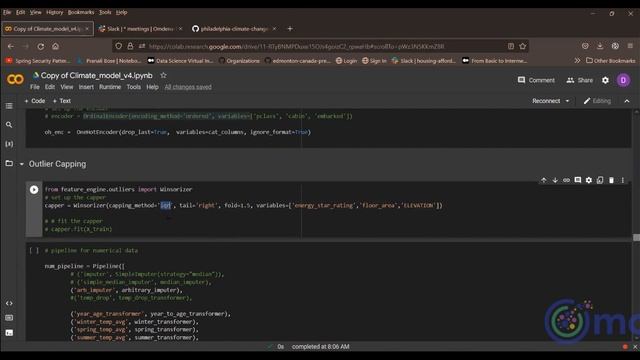Image resolution: width=640 pixels, height=360 pixels.
Task: Open Spring Security bookmark
Action: pyautogui.click(x=38, y=61)
